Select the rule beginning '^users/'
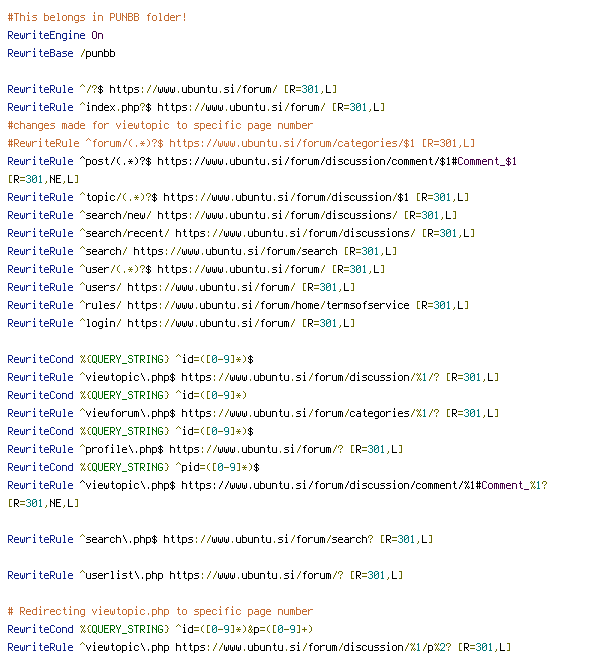The height and width of the screenshot is (664, 600). [x=181, y=287]
